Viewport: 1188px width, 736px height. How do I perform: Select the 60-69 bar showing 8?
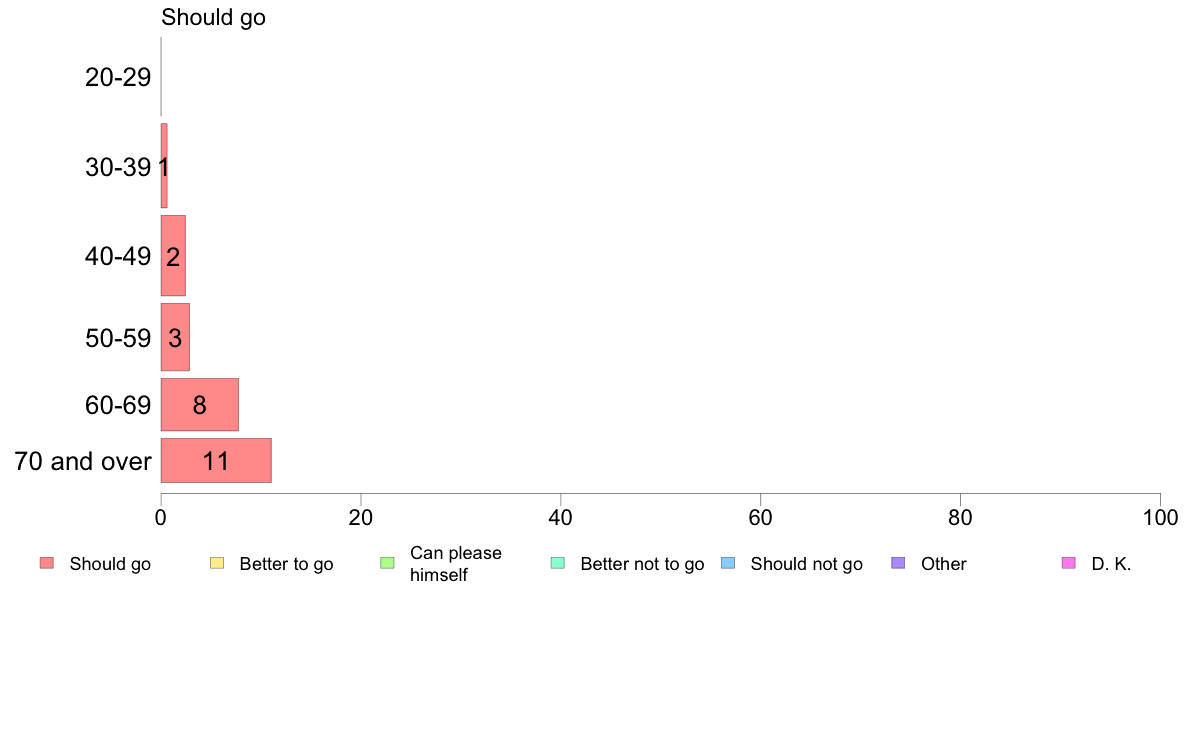point(200,405)
